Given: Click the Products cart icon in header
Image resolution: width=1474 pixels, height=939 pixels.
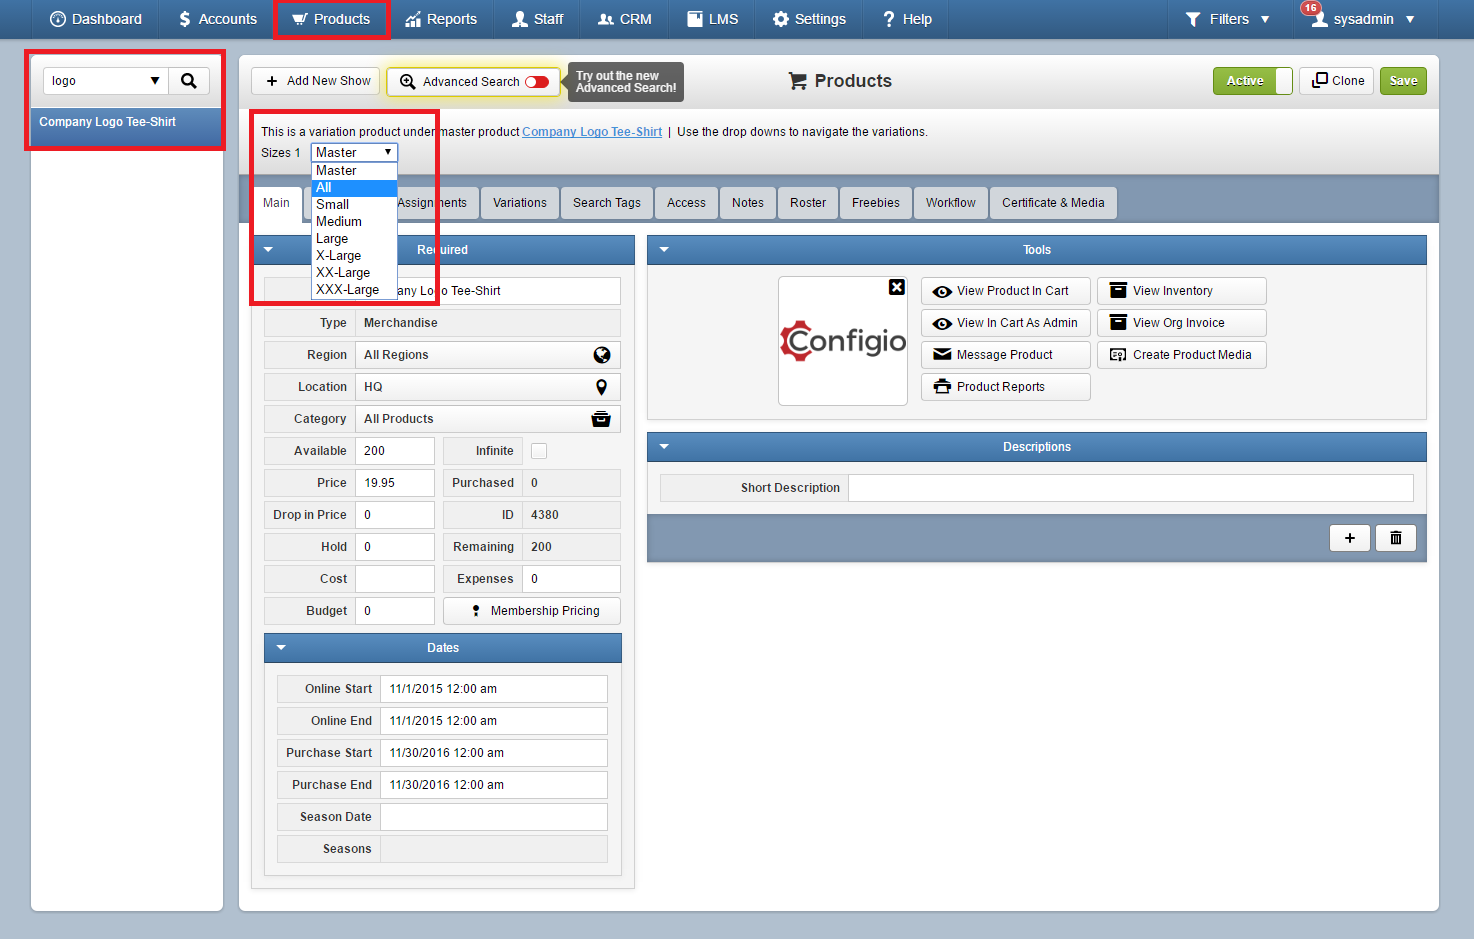Looking at the screenshot, I should coord(797,81).
